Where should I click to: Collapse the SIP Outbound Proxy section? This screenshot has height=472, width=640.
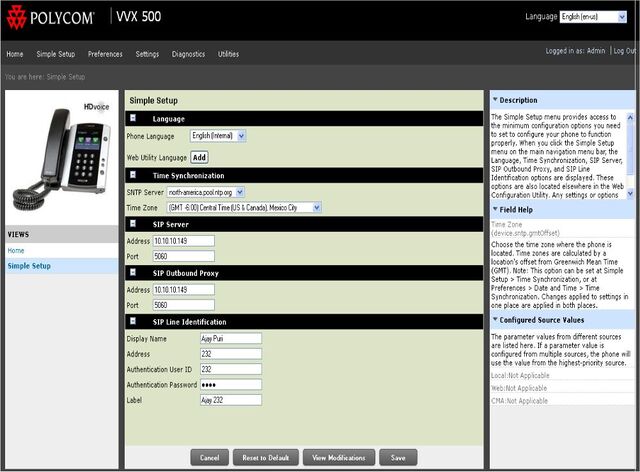(133, 273)
